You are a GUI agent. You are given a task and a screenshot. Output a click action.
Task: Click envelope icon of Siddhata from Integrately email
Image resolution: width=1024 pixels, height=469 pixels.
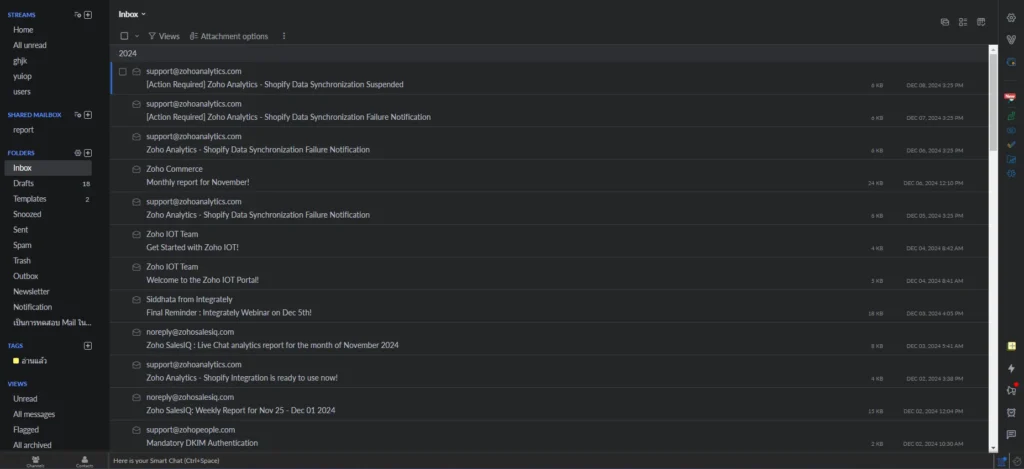coord(136,300)
